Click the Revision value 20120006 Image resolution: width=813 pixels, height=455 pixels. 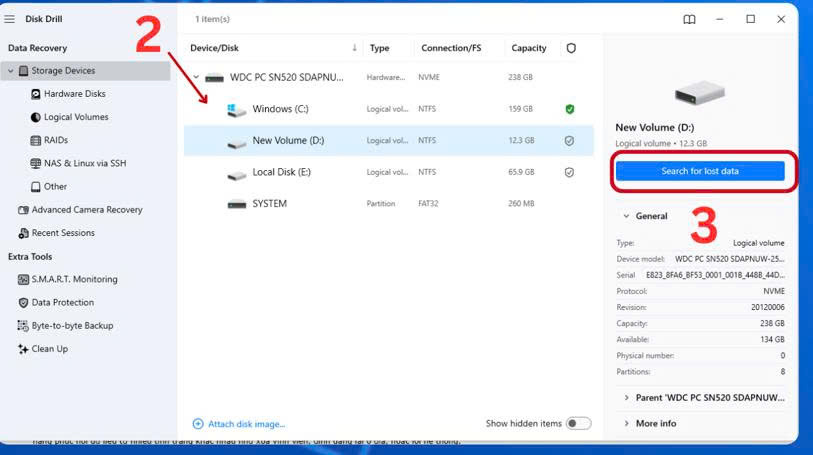(x=767, y=307)
